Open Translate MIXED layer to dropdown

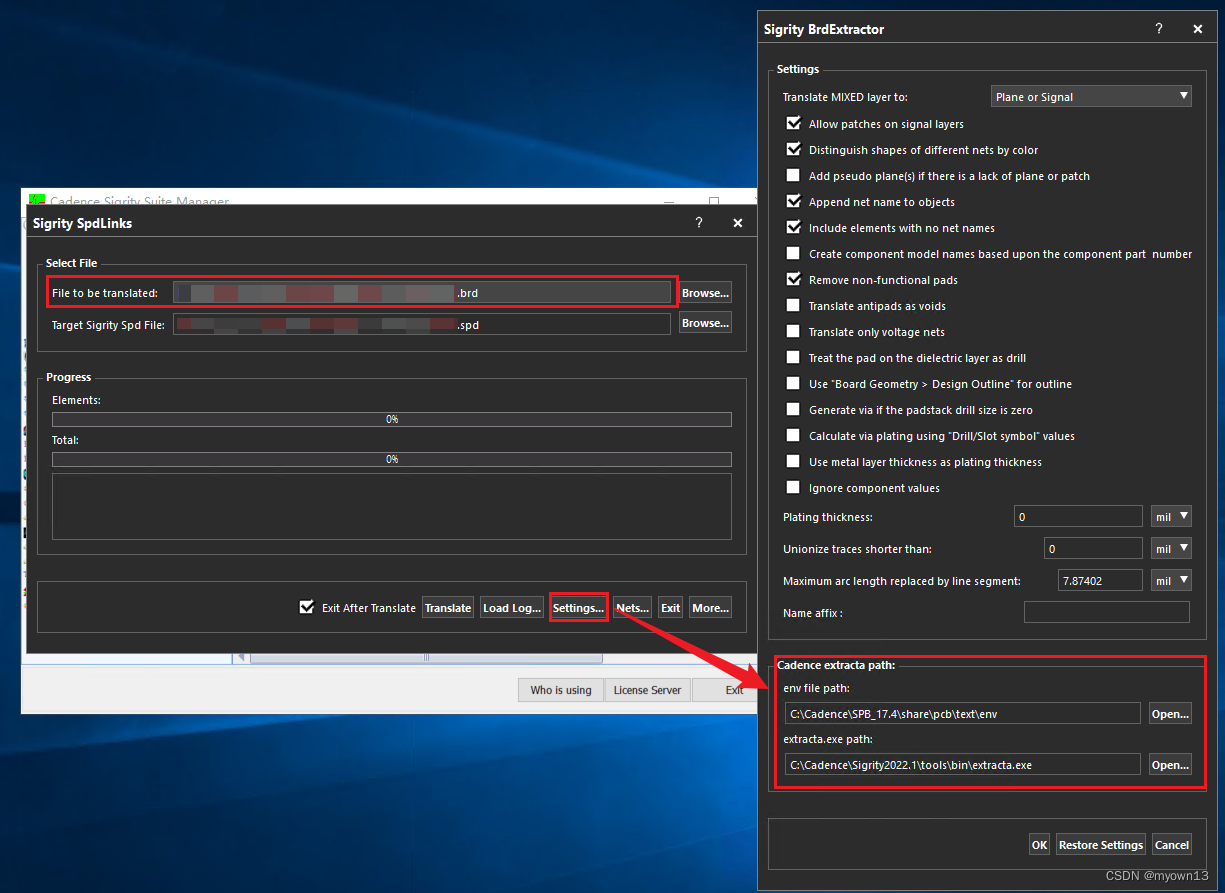[1091, 97]
